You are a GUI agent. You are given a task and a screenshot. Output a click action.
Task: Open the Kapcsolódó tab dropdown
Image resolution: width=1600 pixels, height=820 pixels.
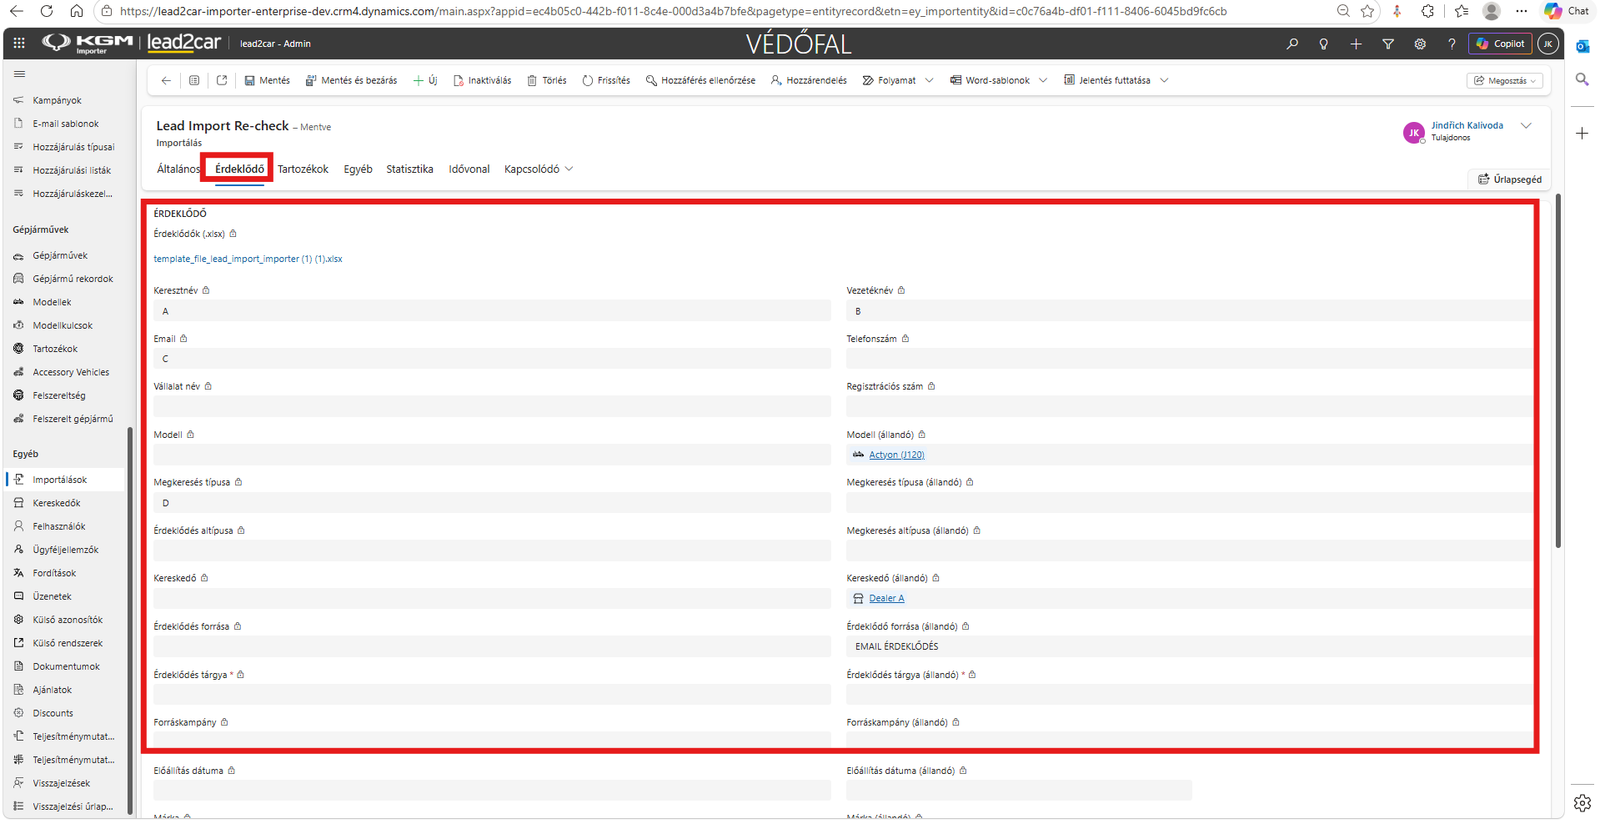click(x=538, y=169)
